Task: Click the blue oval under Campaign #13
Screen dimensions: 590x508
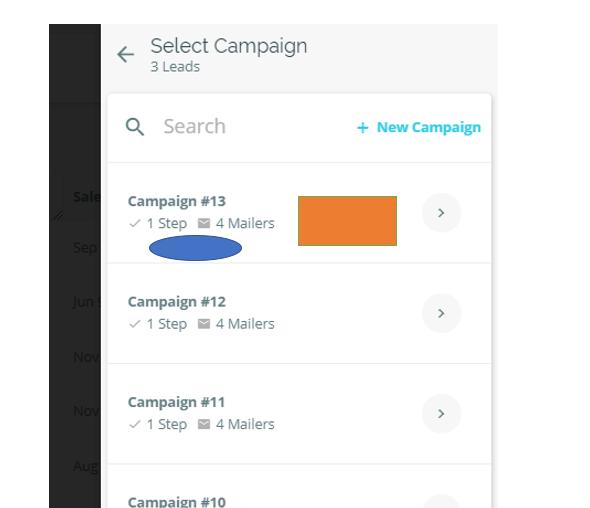Action: tap(195, 248)
